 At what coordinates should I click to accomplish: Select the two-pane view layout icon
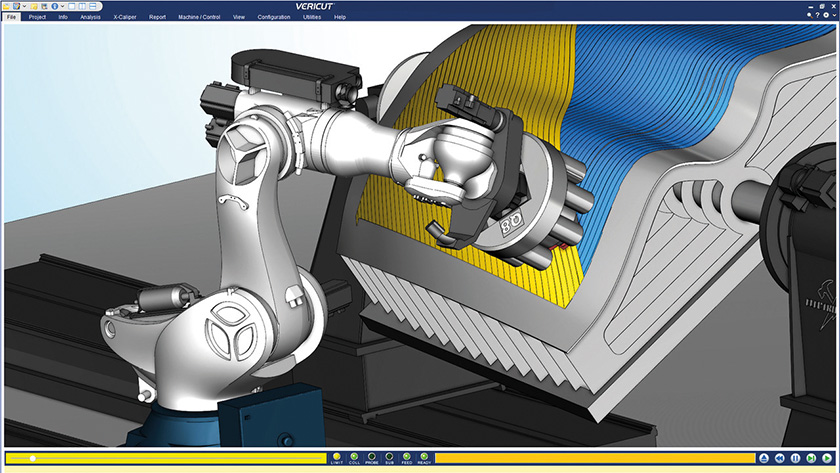pos(82,6)
